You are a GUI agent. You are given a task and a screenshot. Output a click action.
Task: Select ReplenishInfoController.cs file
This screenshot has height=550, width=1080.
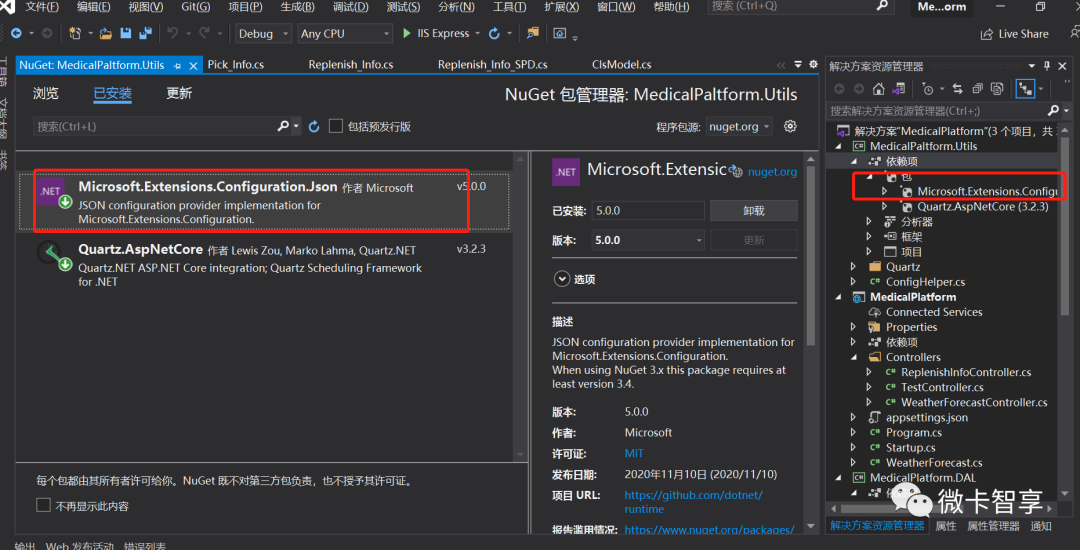[x=966, y=372]
